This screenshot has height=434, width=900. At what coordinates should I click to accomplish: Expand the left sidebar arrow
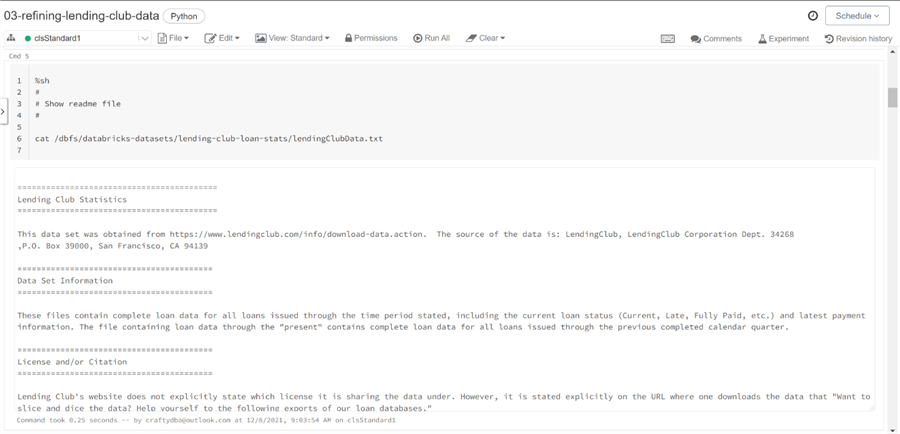pyautogui.click(x=3, y=111)
